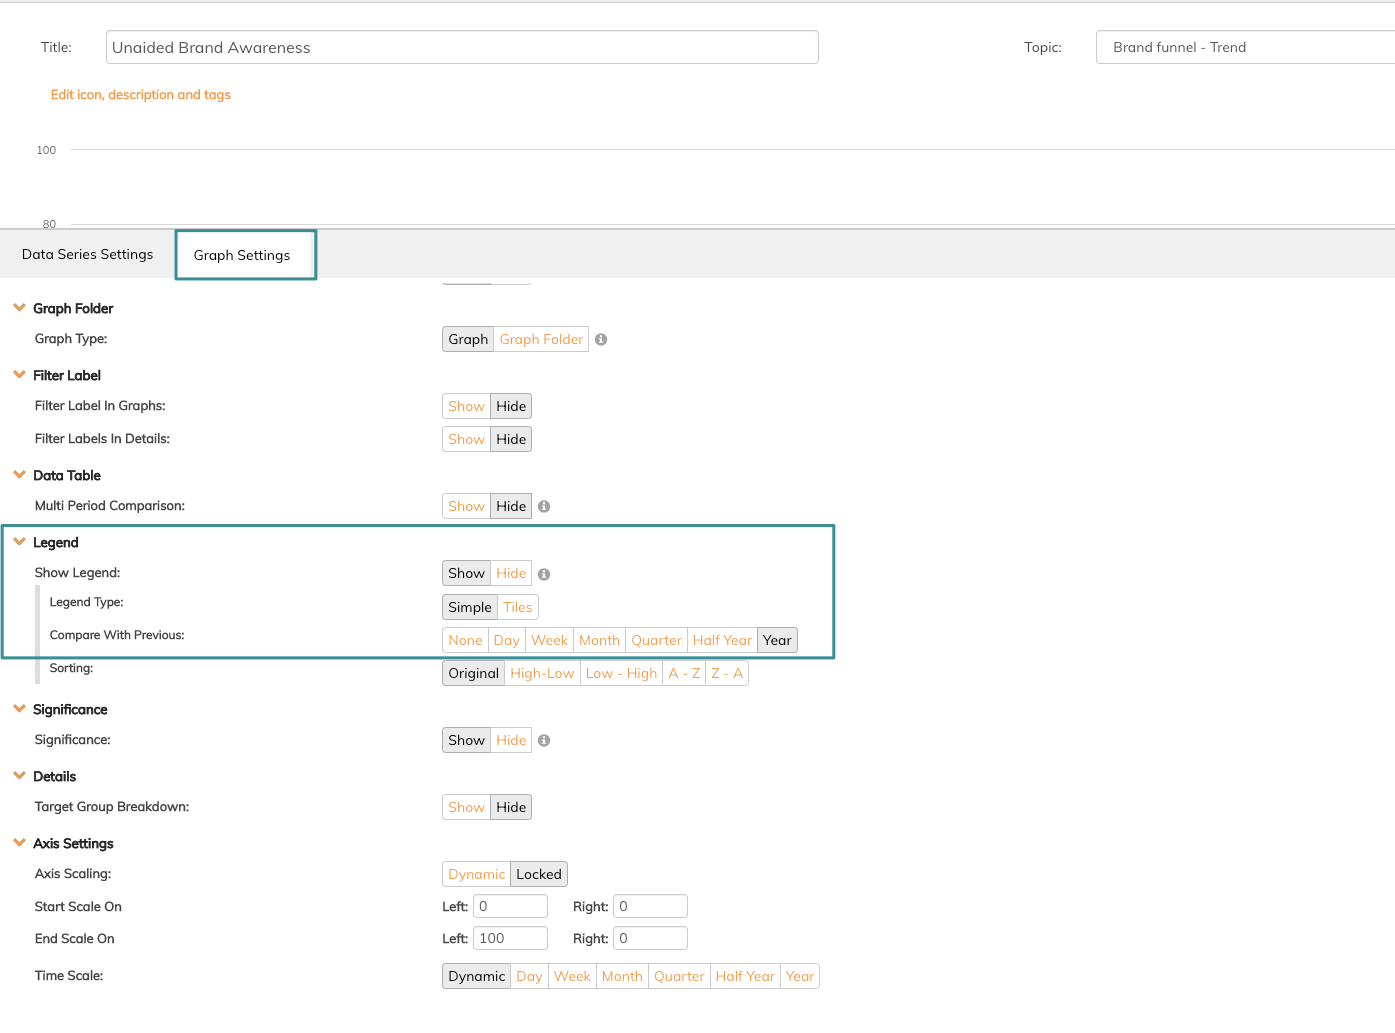The height and width of the screenshot is (1033, 1395).
Task: Select Graph as the graph type
Action: (468, 339)
